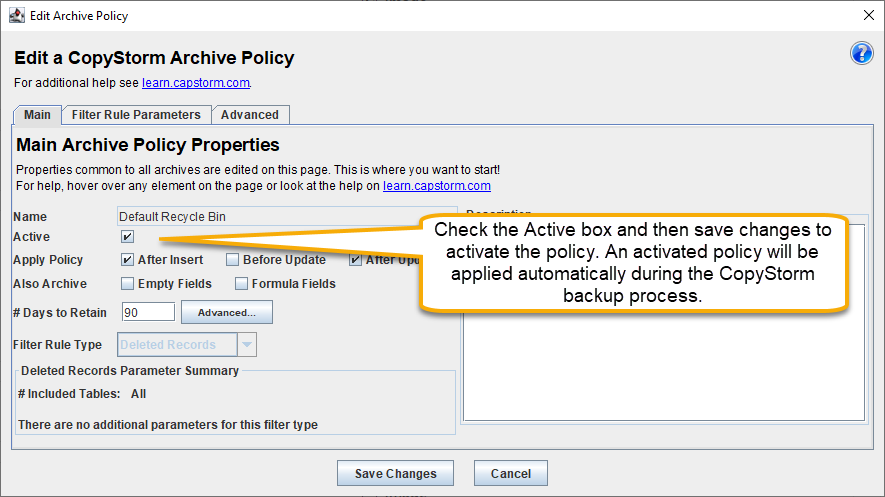Enable the Before Update checkbox

tap(233, 260)
